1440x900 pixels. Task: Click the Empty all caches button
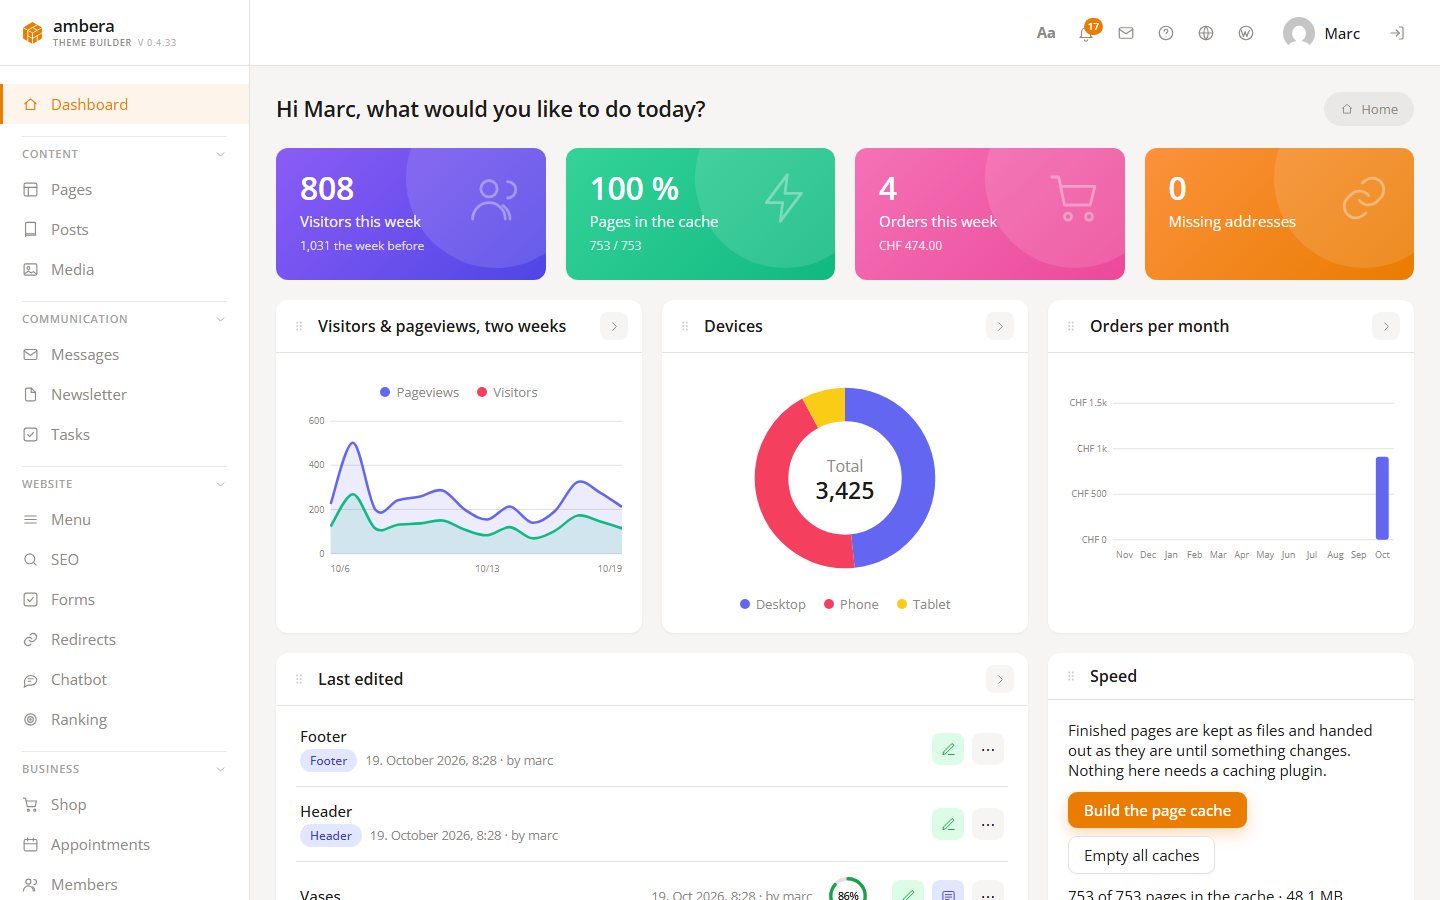coord(1141,855)
